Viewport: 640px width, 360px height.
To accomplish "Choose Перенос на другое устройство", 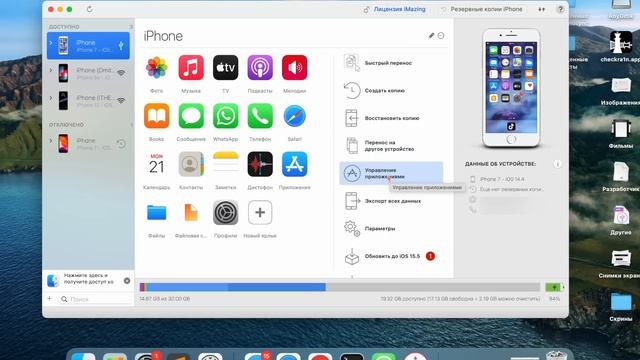I will tap(391, 146).
